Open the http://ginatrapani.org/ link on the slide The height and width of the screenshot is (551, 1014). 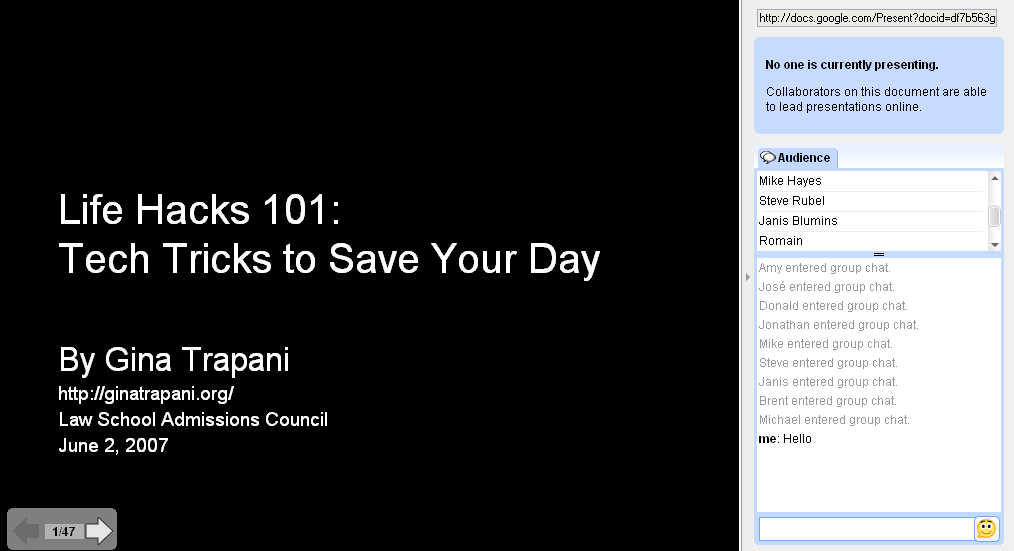(146, 393)
